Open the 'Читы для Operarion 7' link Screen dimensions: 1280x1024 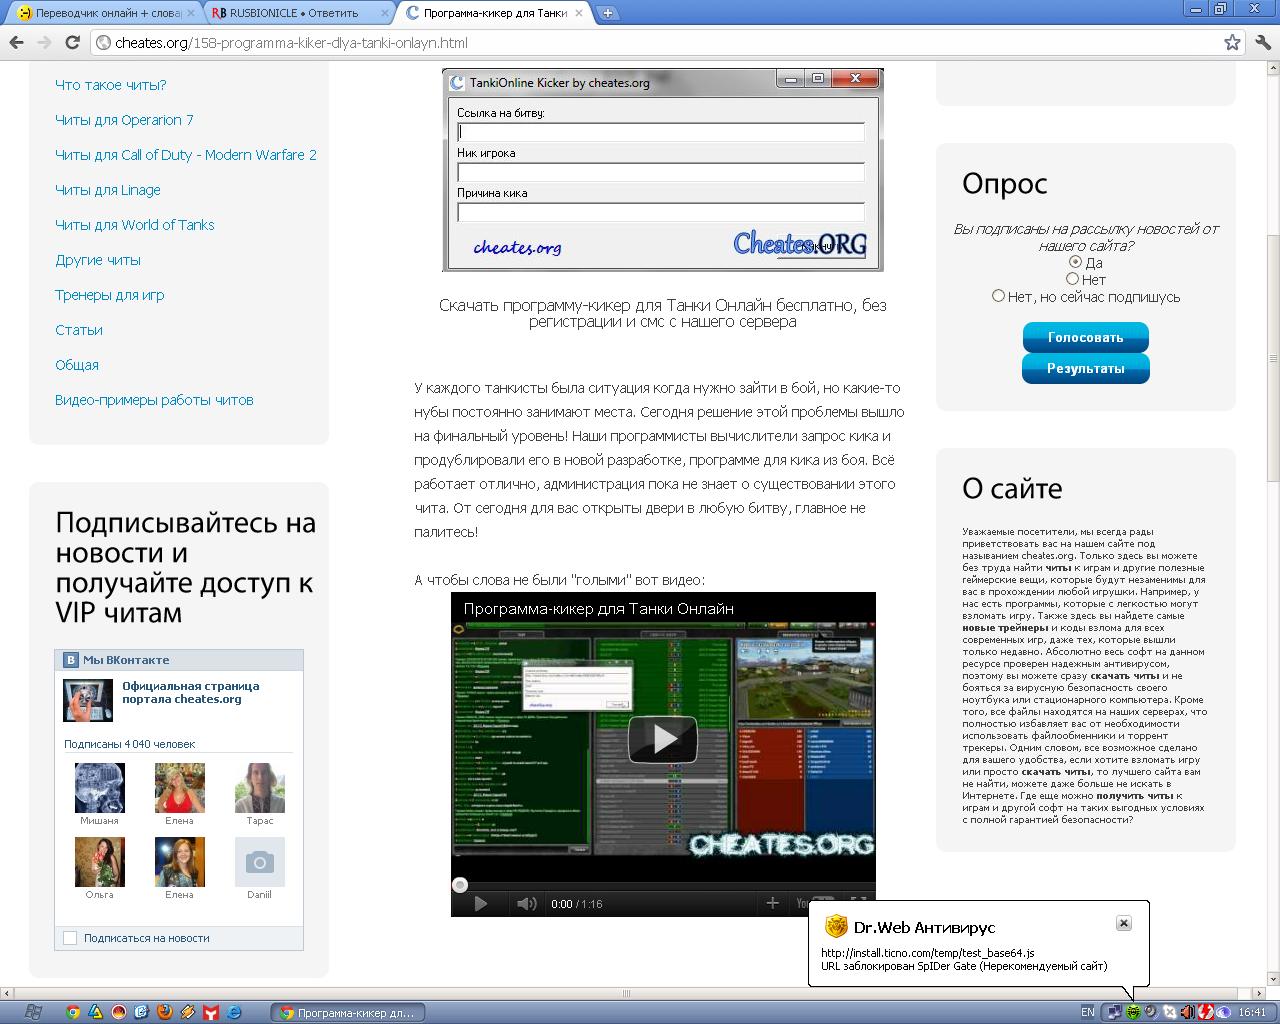tap(124, 120)
